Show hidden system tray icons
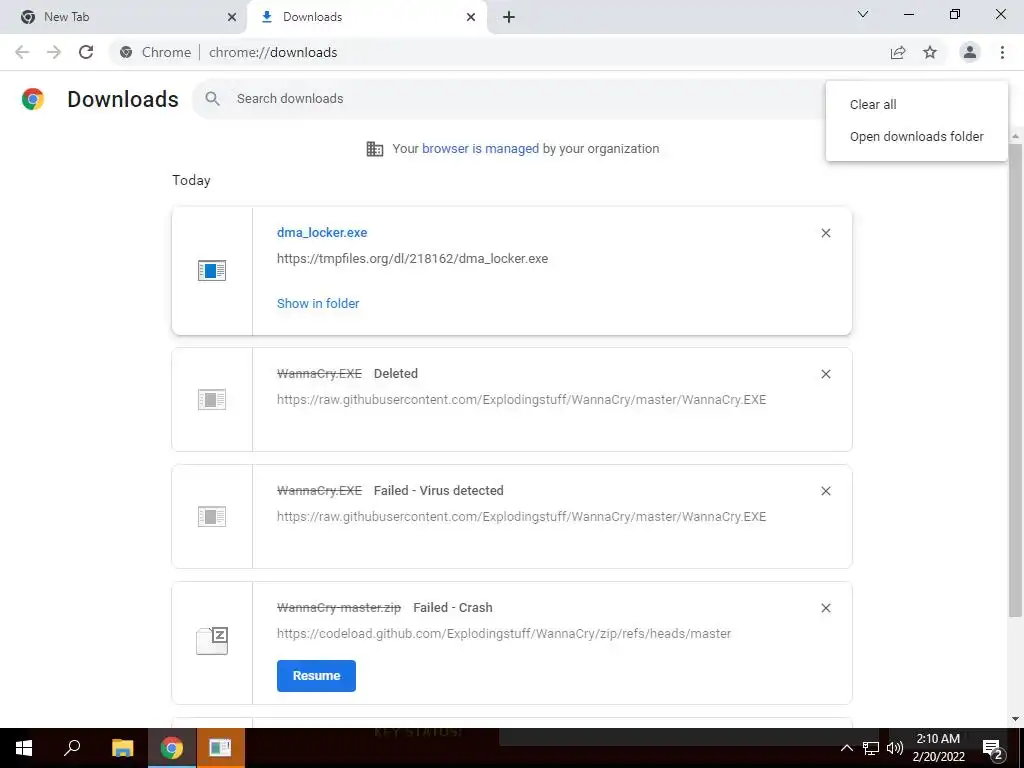This screenshot has width=1024, height=768. [846, 748]
